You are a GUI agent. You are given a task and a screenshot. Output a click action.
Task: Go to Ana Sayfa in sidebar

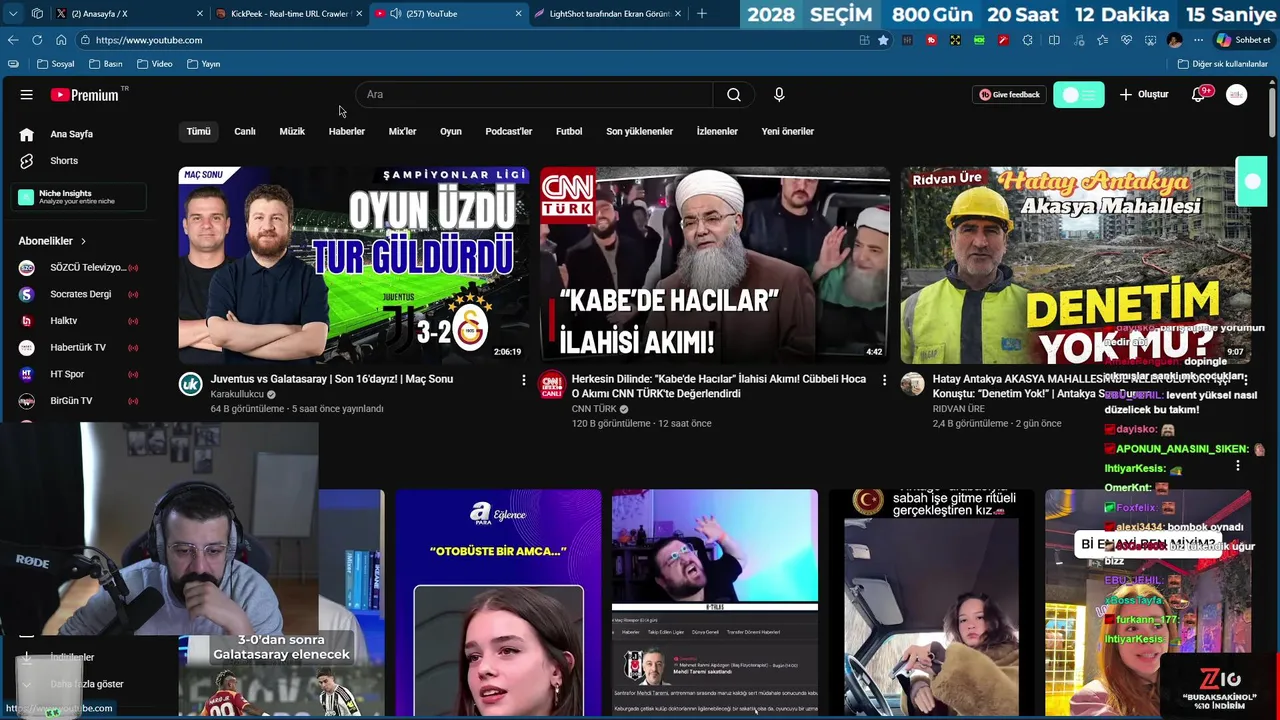point(72,134)
